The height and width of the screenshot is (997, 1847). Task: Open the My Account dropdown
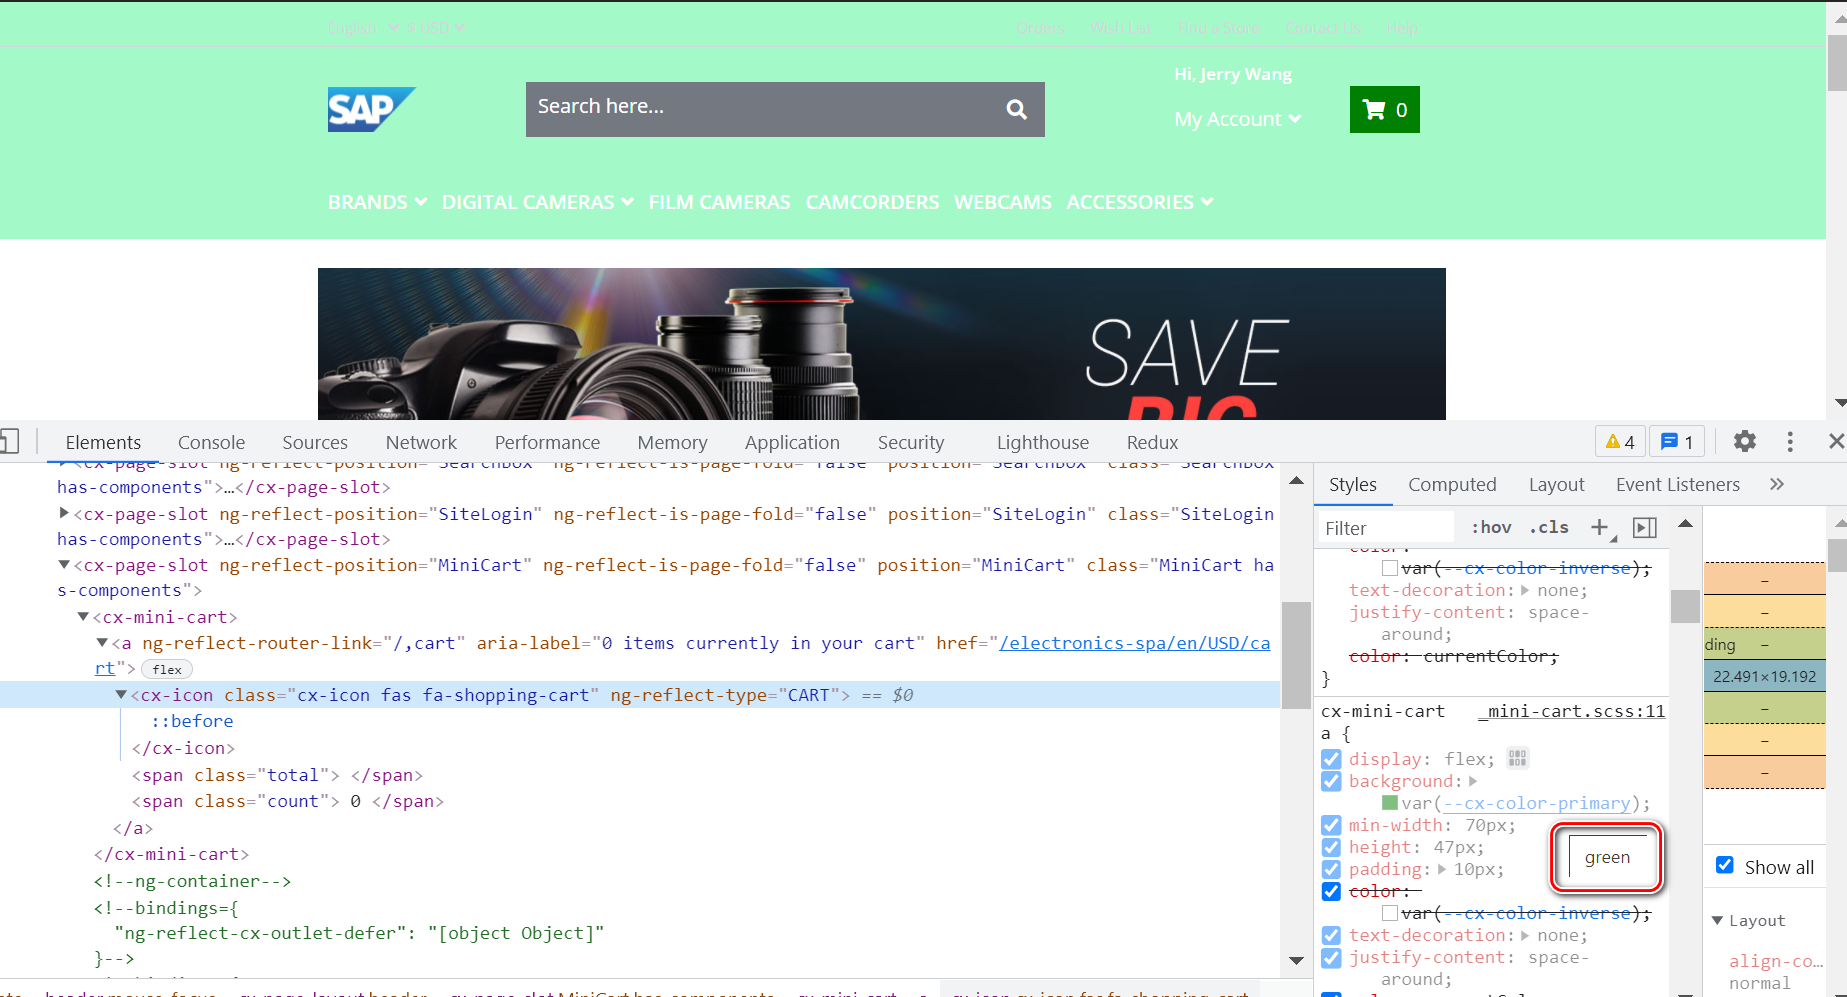click(x=1238, y=119)
